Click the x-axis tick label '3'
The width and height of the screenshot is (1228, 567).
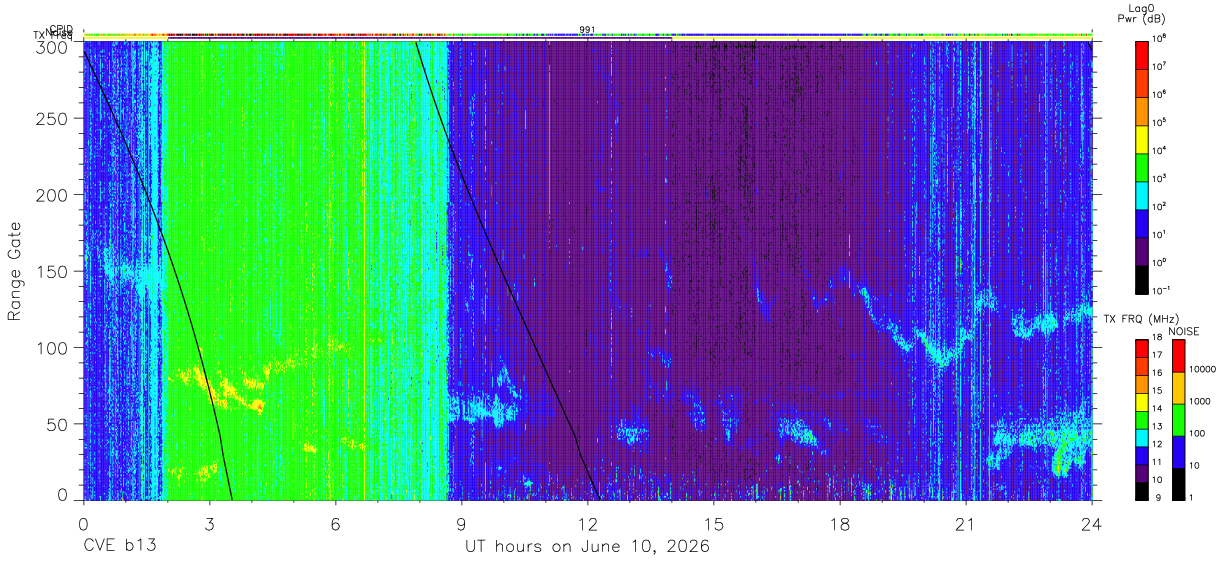[x=209, y=523]
